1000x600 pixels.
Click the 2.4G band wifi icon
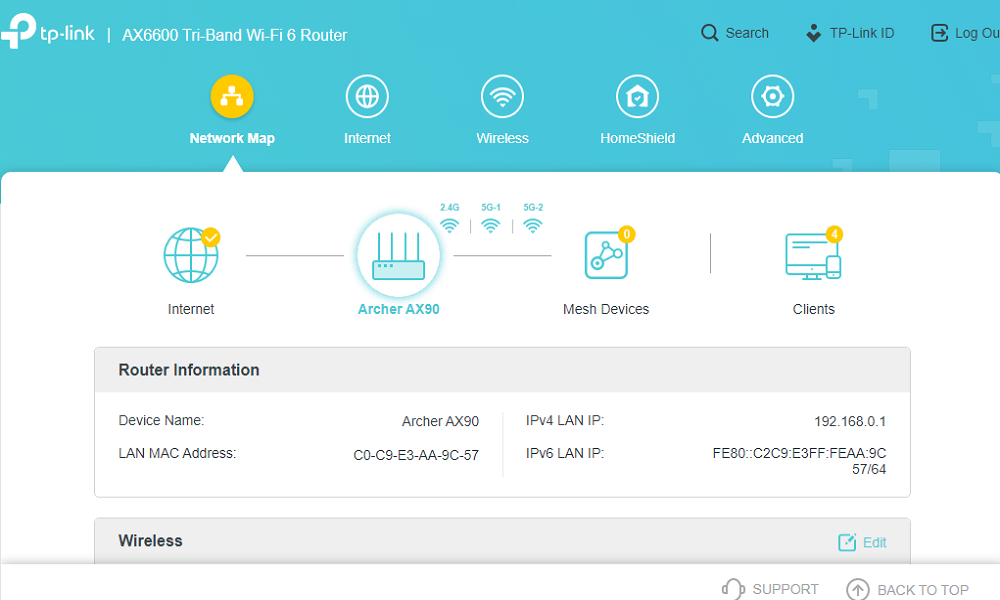[x=450, y=226]
